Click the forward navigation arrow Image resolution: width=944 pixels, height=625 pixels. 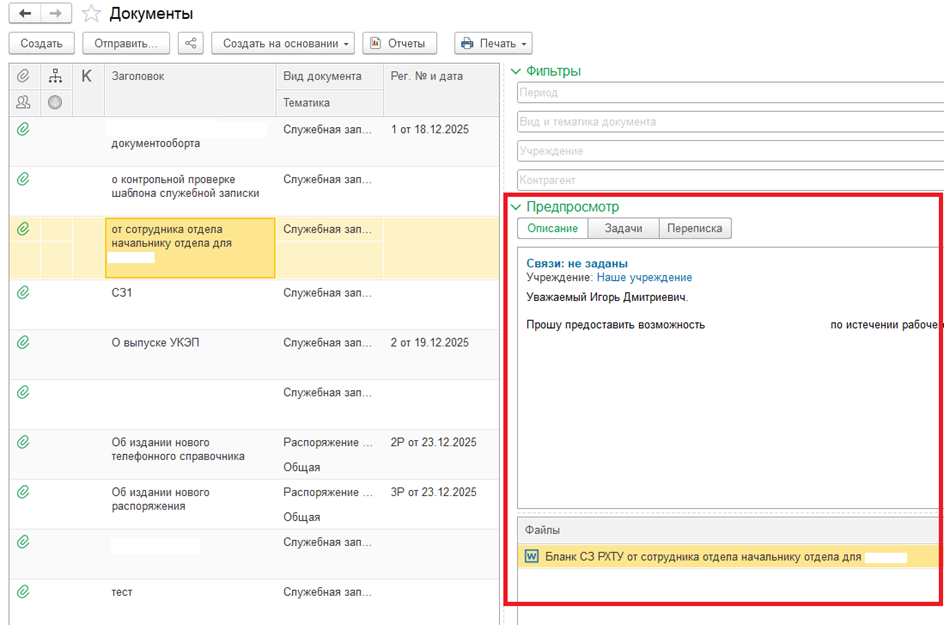click(56, 13)
